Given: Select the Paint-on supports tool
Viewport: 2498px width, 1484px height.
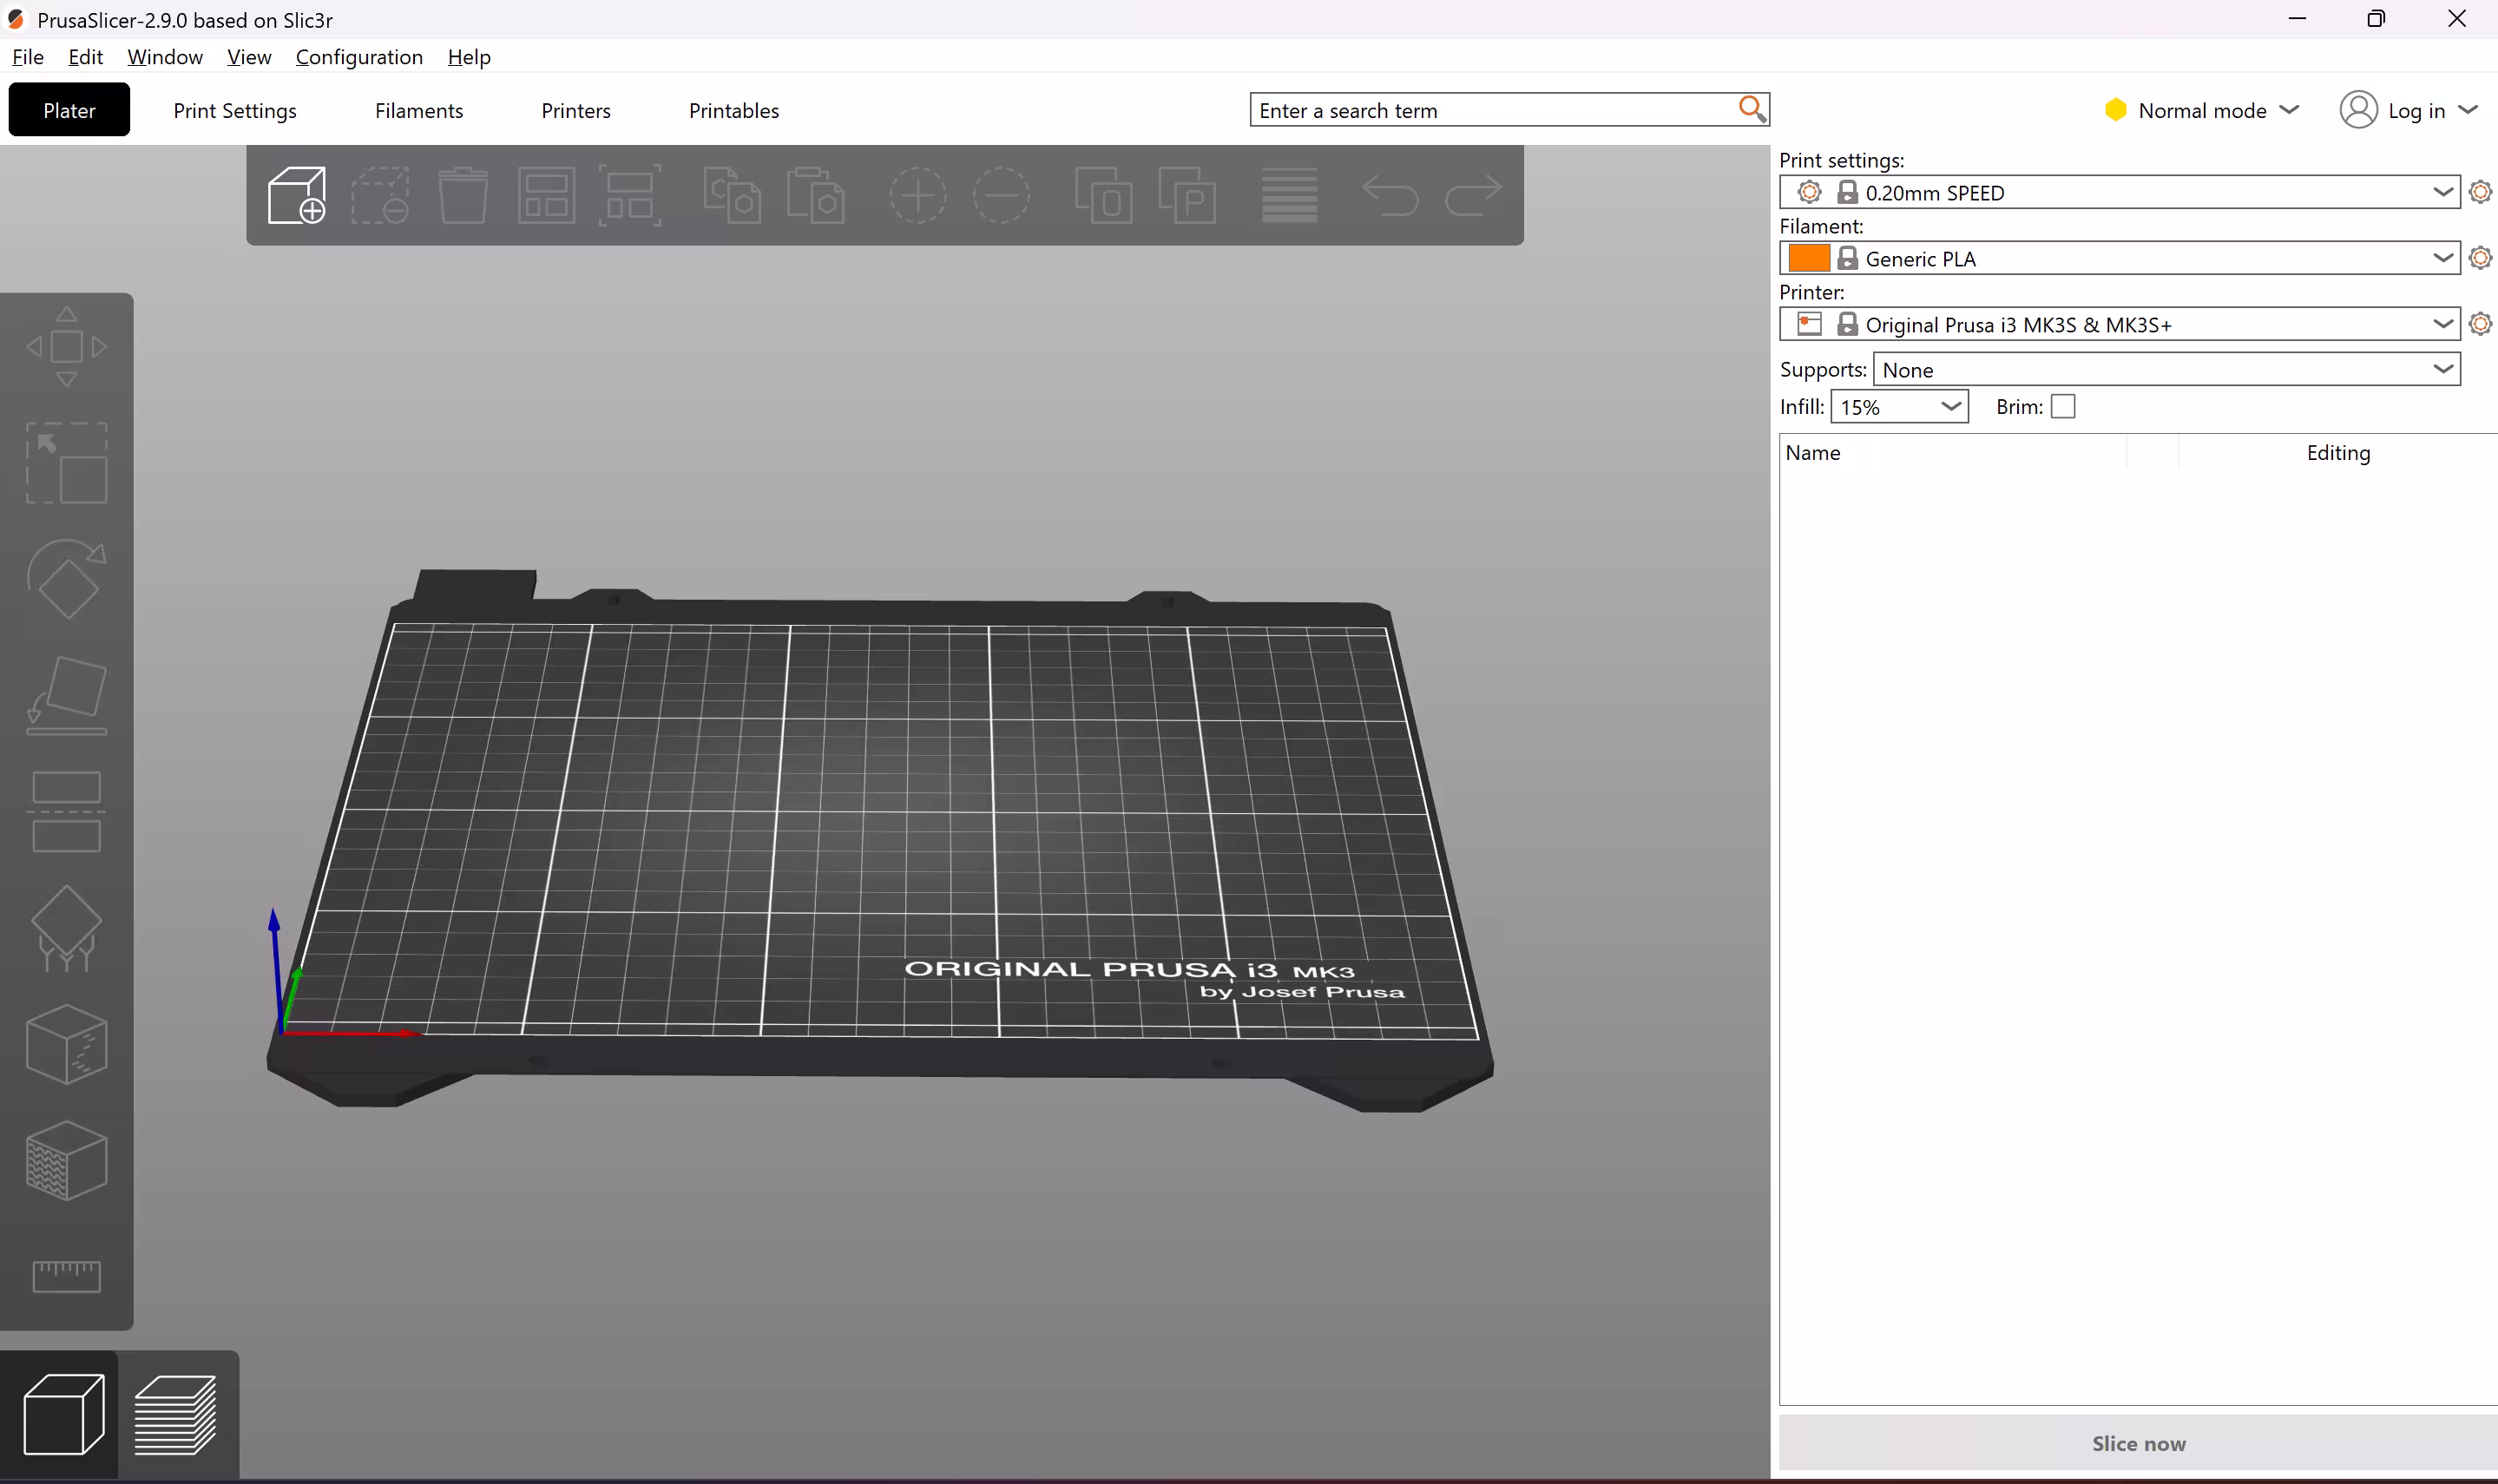Looking at the screenshot, I should click(66, 928).
